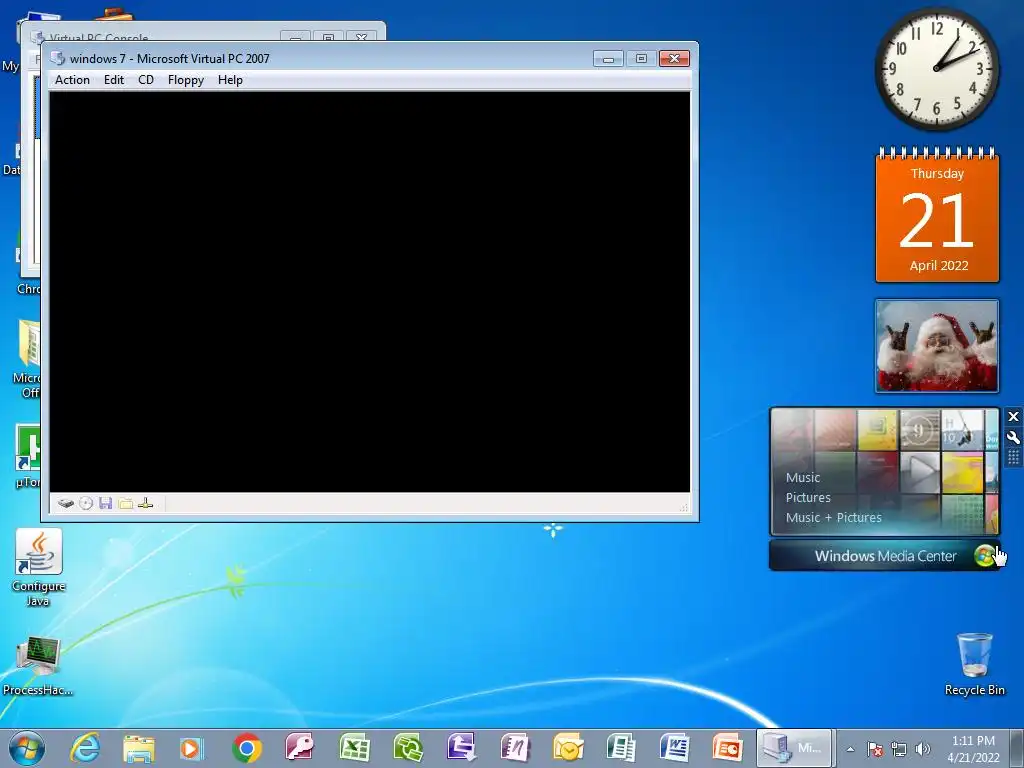
Task: Open Windows Explorer from the taskbar
Action: pos(139,748)
